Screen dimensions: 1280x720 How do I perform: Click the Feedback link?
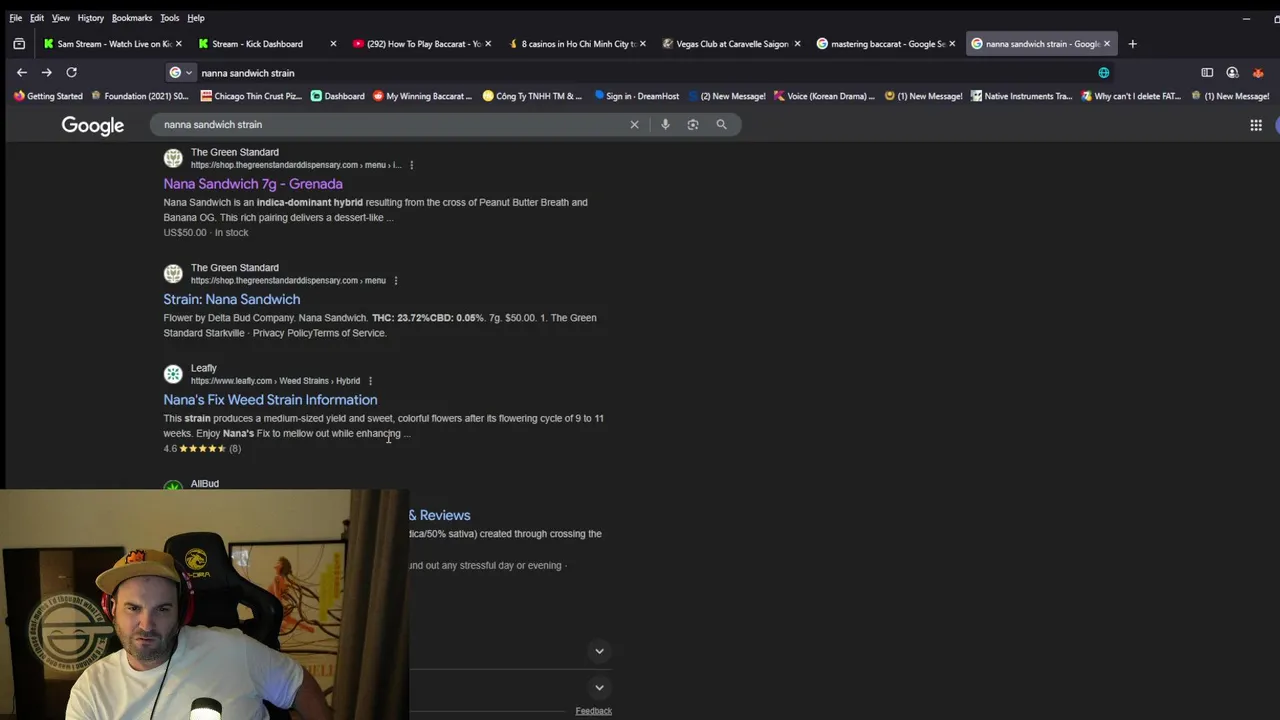click(x=593, y=711)
